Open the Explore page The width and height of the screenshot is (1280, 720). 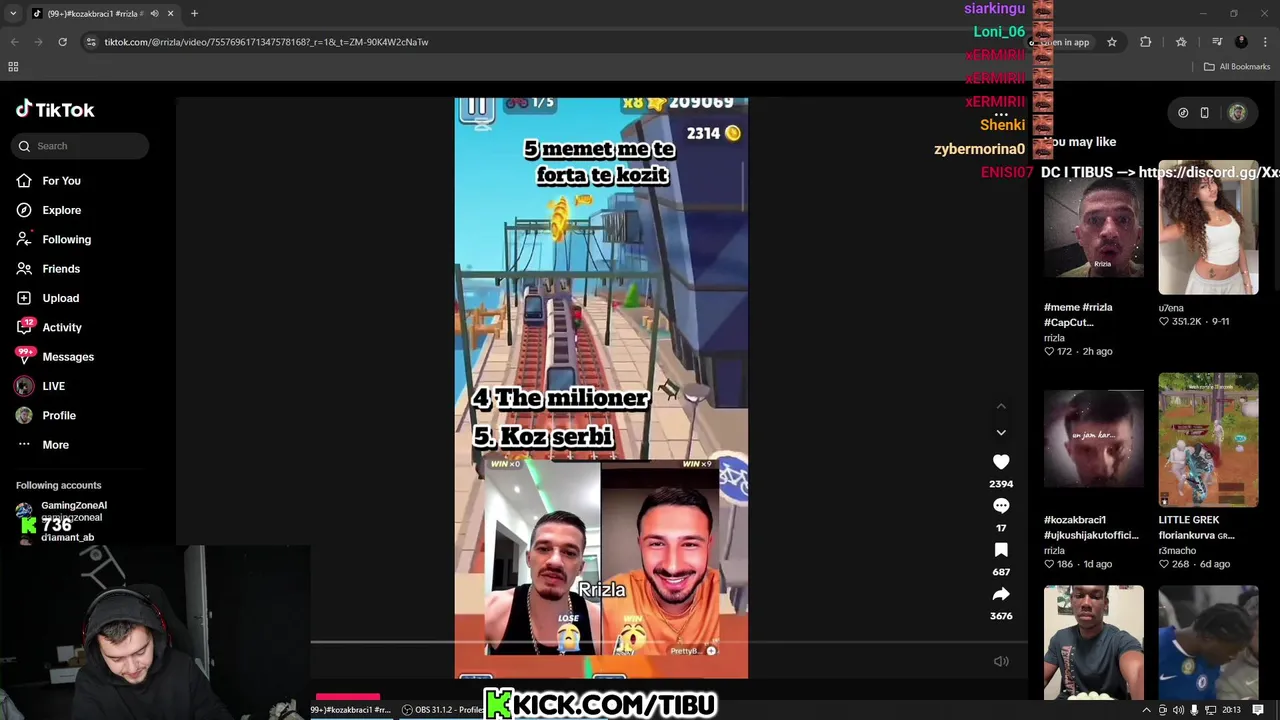pyautogui.click(x=49, y=210)
